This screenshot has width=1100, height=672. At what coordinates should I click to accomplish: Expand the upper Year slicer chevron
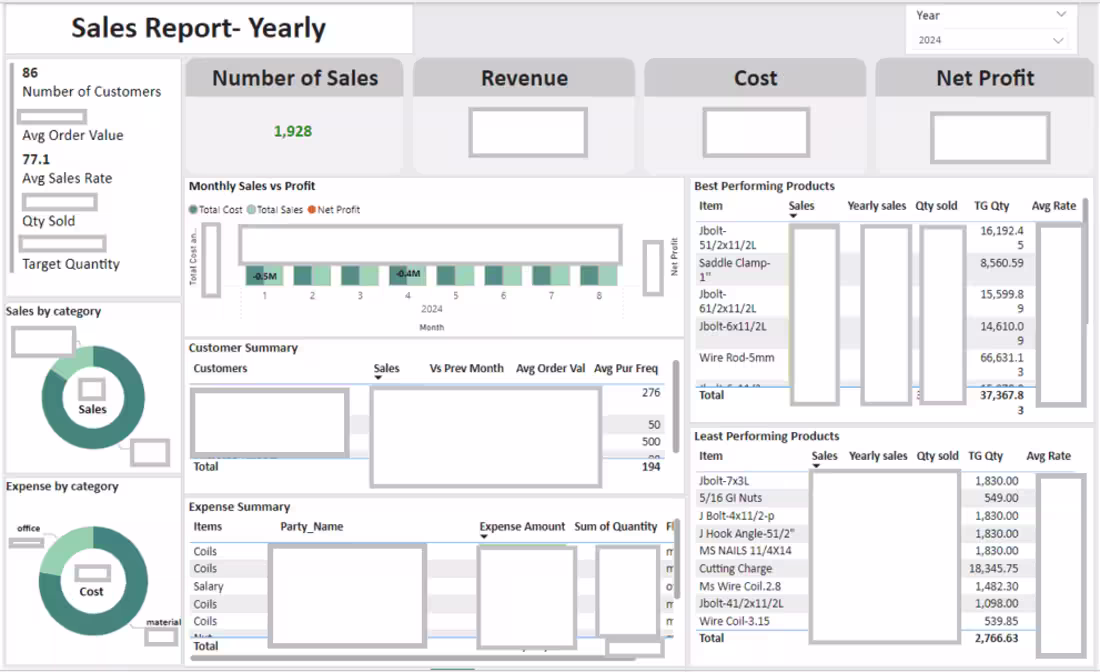click(x=1062, y=14)
